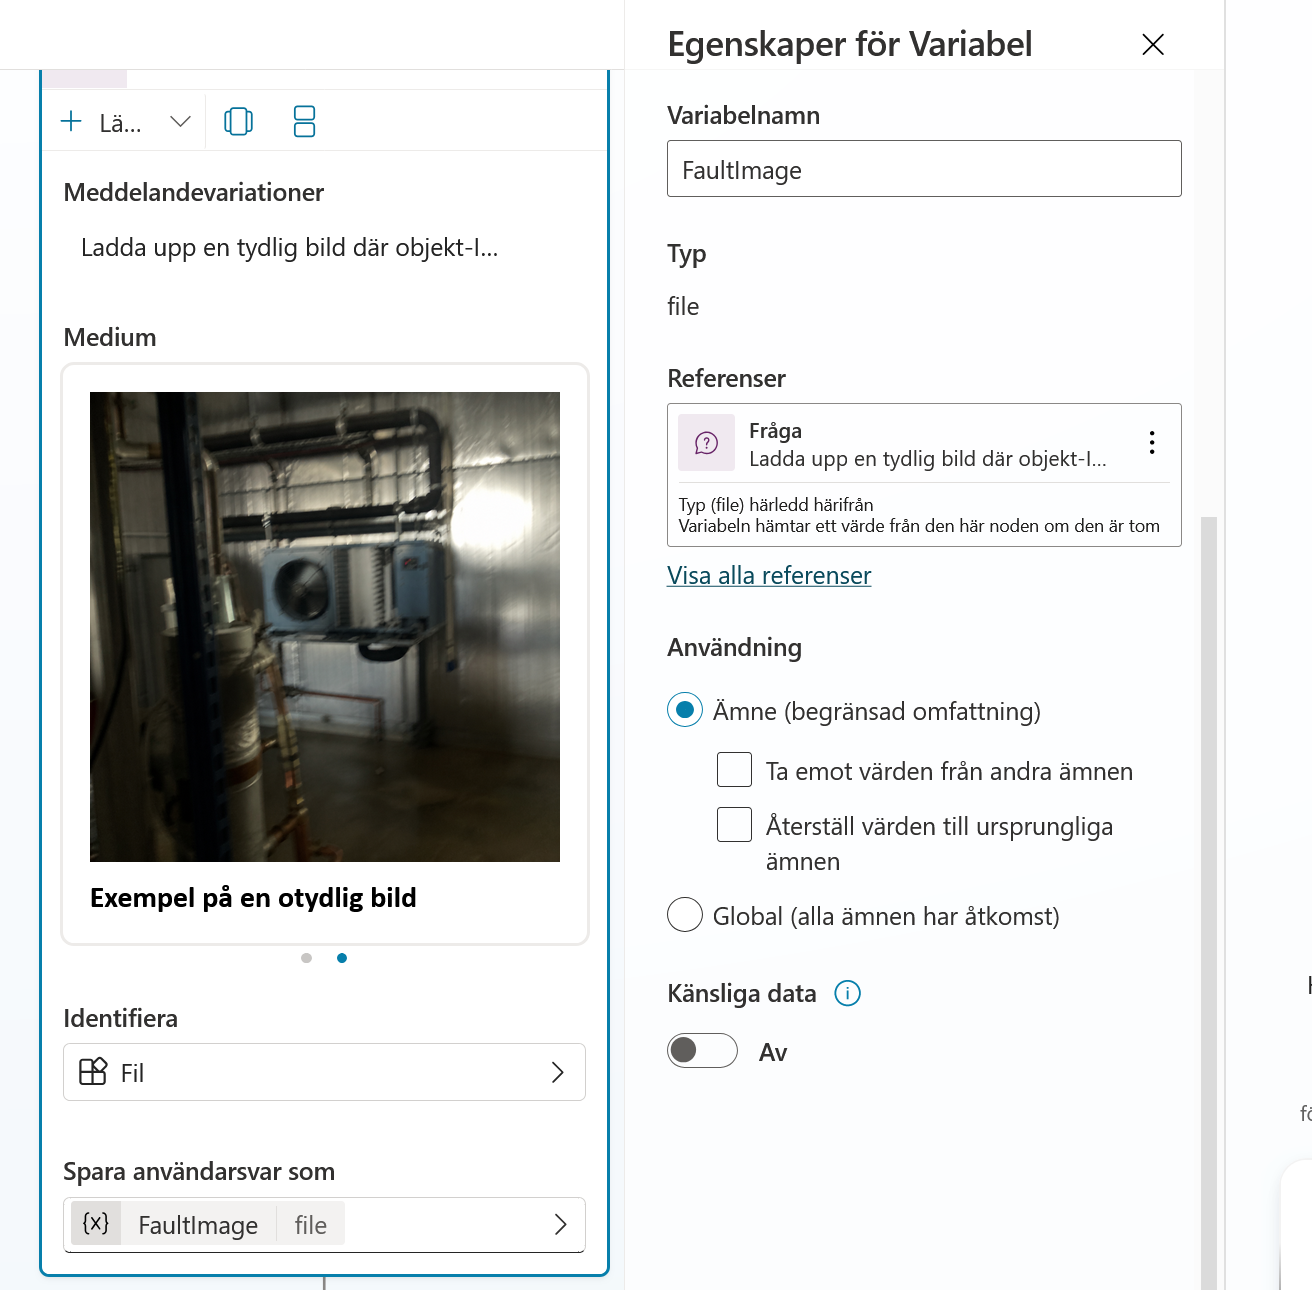The width and height of the screenshot is (1312, 1290).
Task: Click the Fråga question node icon
Action: pyautogui.click(x=706, y=442)
